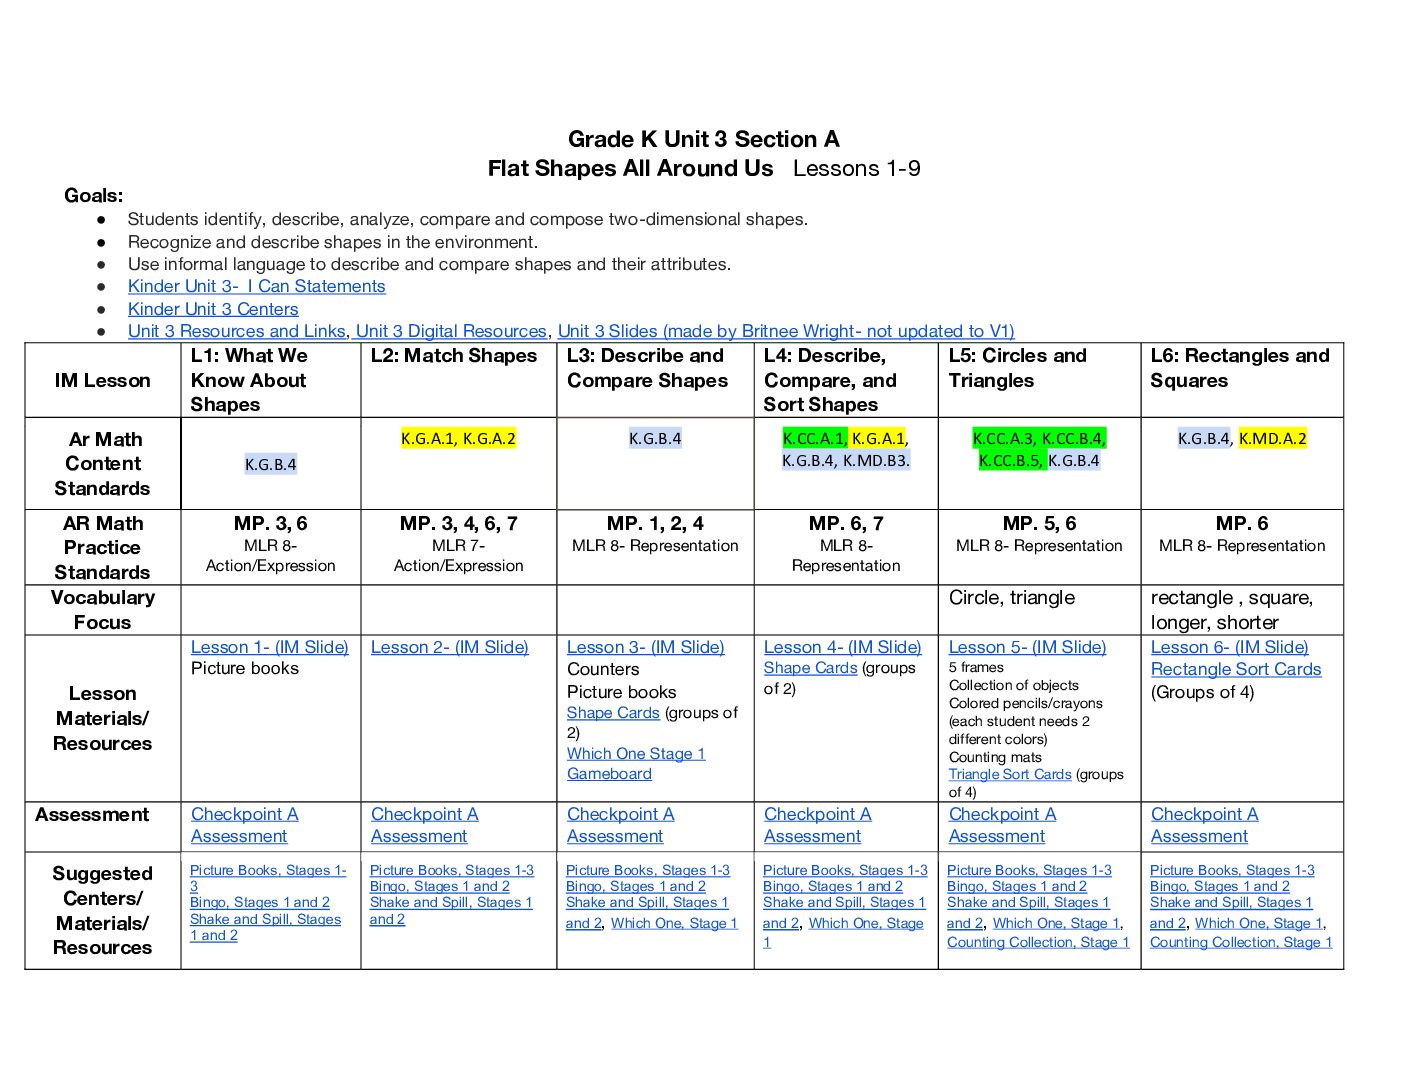Screen dimensions: 1408x1088
Task: Open Counting Collection, Stage 1 in L5 column
Action: tap(1038, 942)
